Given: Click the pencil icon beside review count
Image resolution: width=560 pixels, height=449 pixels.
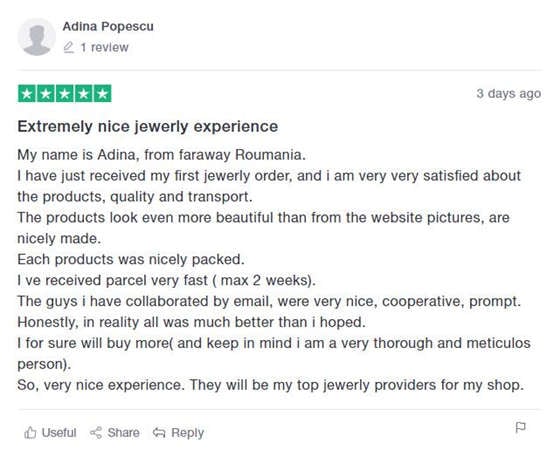Looking at the screenshot, I should [69, 47].
